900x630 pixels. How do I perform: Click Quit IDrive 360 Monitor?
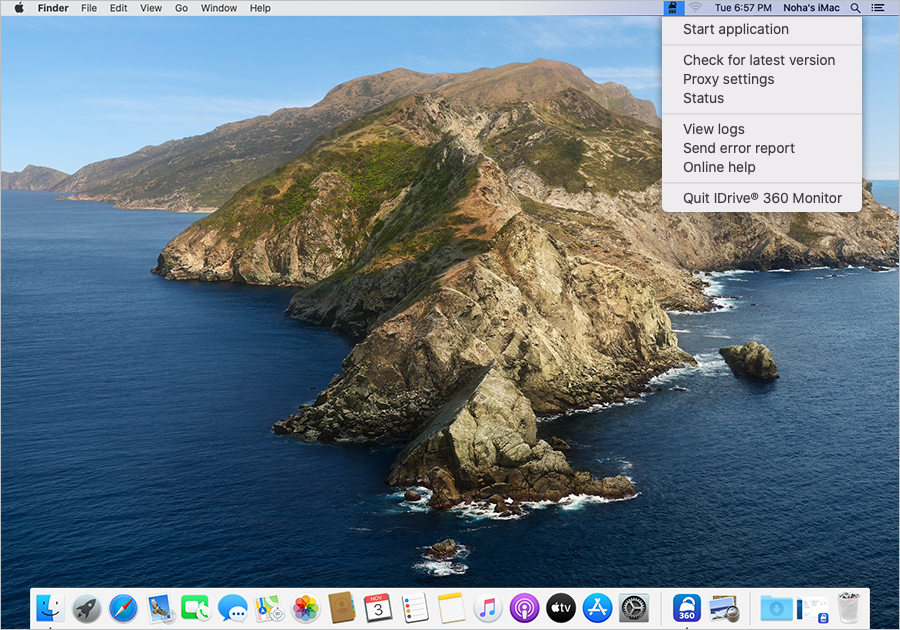pos(762,198)
